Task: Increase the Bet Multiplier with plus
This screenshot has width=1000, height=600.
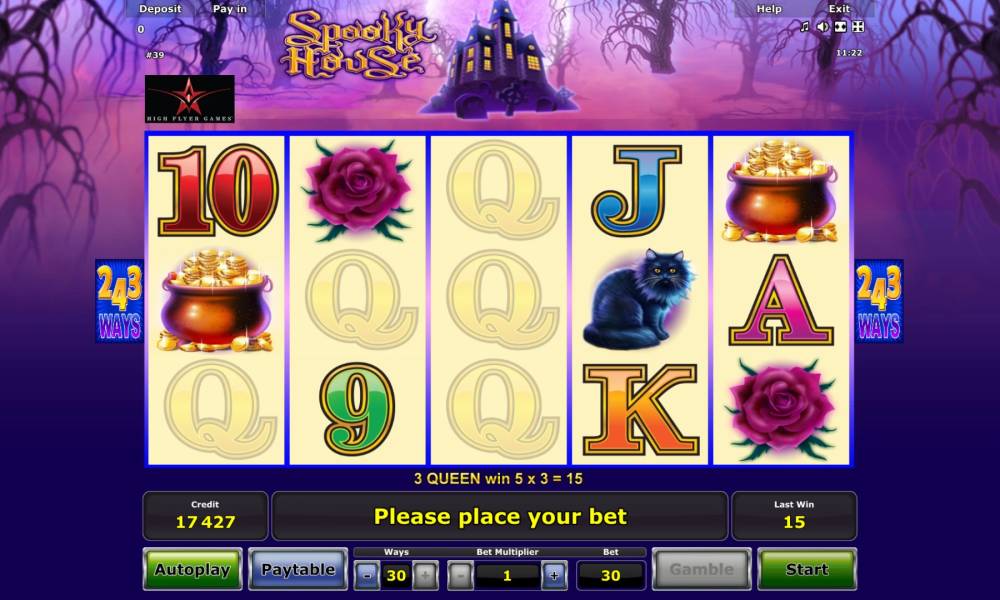Action: click(554, 575)
